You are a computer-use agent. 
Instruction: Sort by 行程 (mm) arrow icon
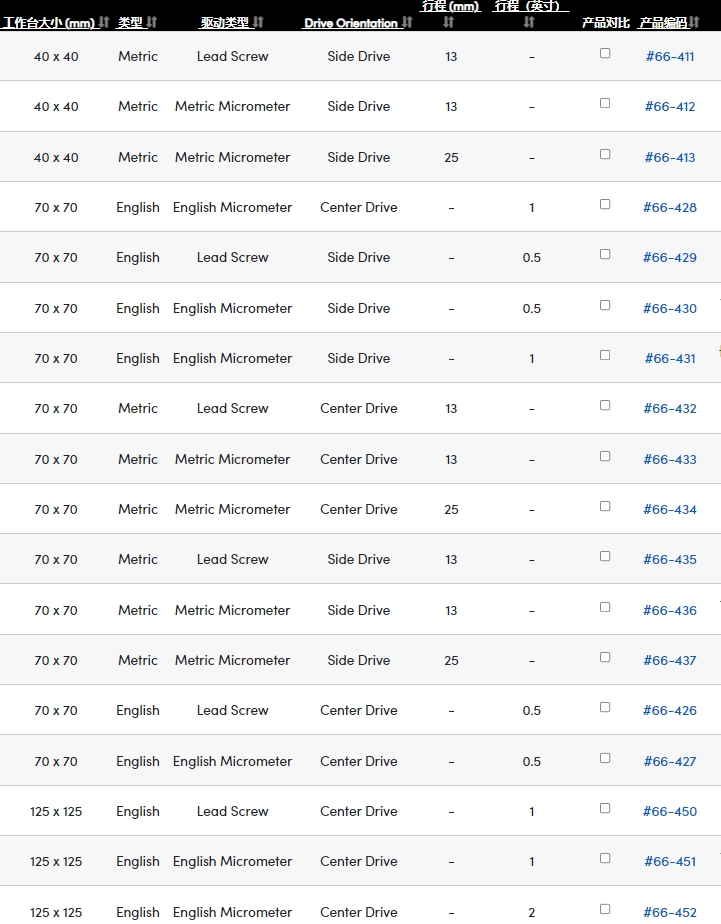[x=449, y=22]
